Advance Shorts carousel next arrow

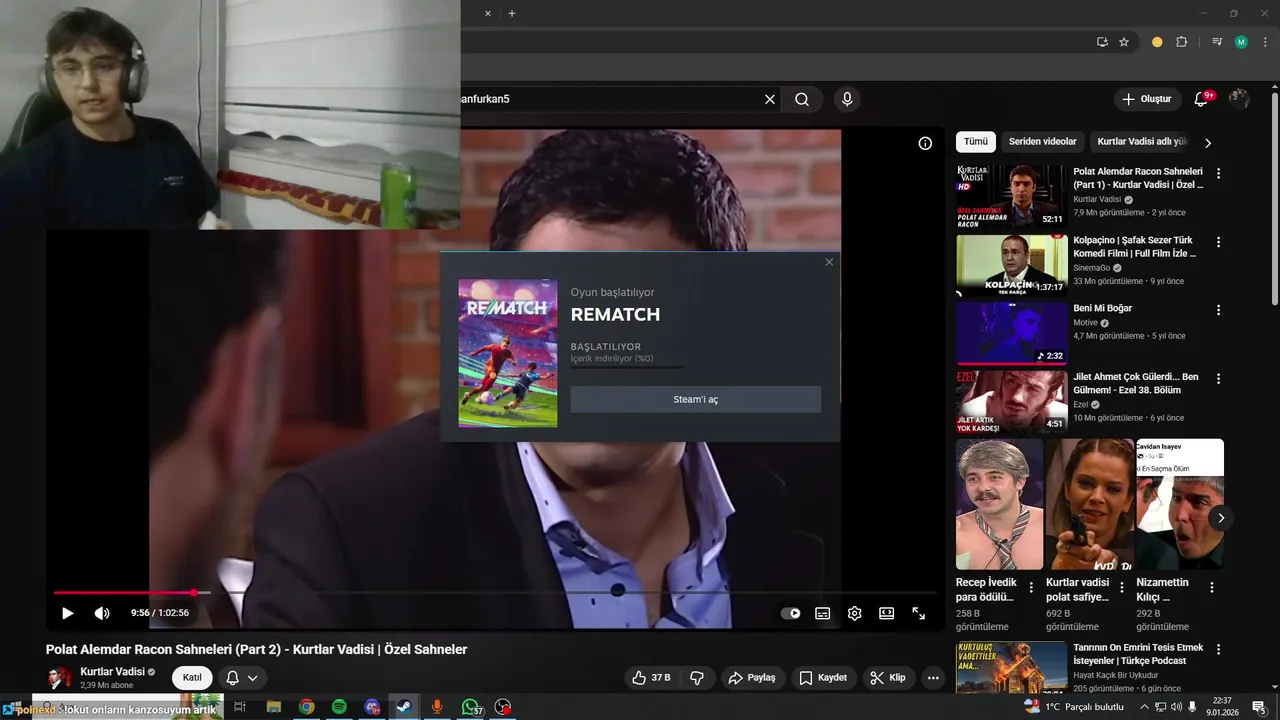[1220, 518]
